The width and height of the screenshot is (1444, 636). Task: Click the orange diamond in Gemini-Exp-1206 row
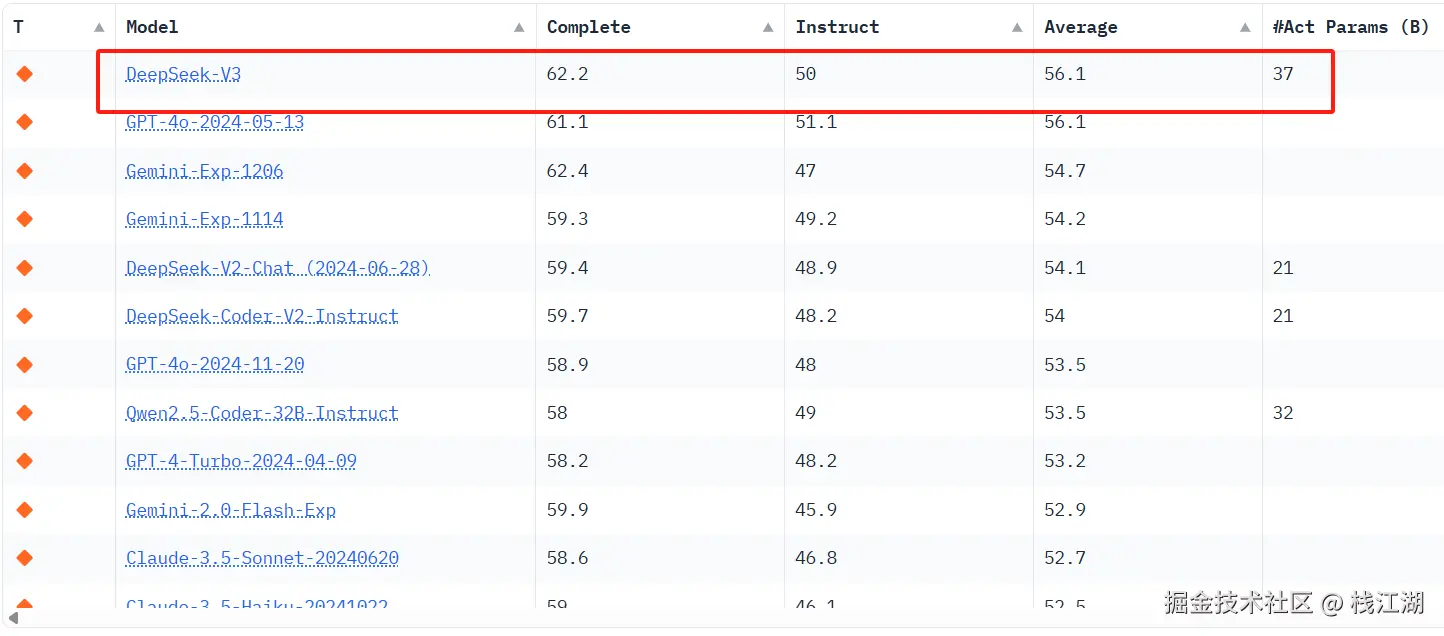(x=25, y=171)
